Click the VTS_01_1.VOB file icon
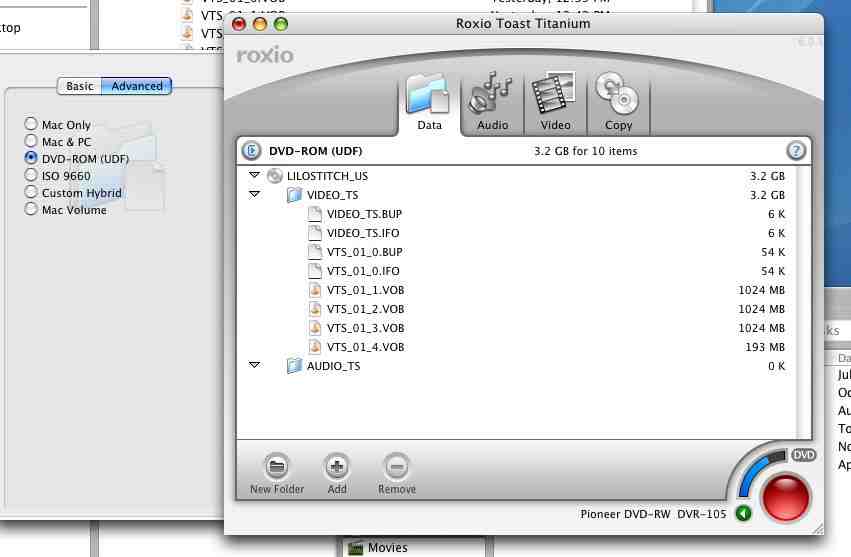 point(315,290)
